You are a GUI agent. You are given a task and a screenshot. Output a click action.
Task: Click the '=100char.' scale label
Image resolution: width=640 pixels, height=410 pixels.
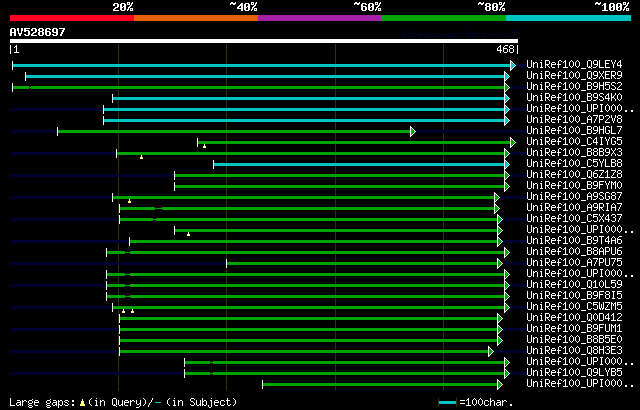pyautogui.click(x=486, y=403)
